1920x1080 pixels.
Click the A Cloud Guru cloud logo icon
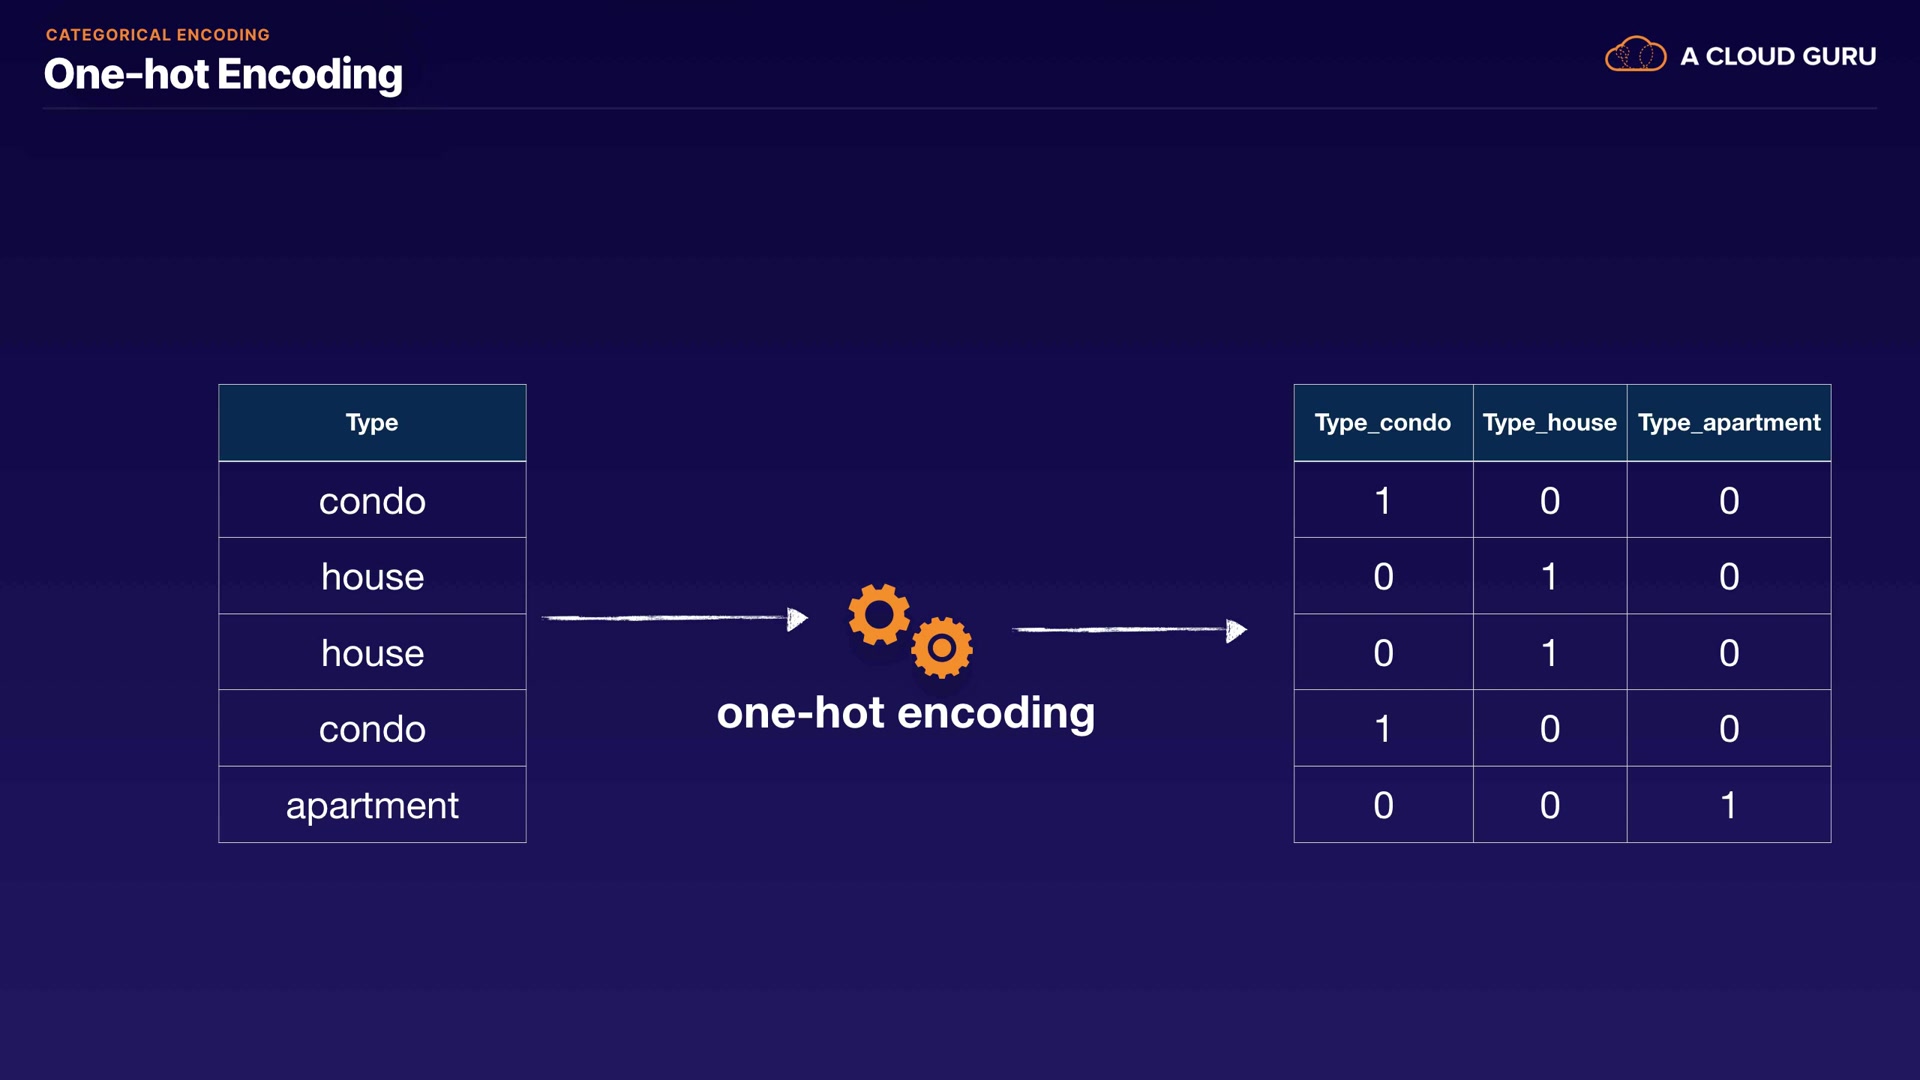[x=1635, y=55]
